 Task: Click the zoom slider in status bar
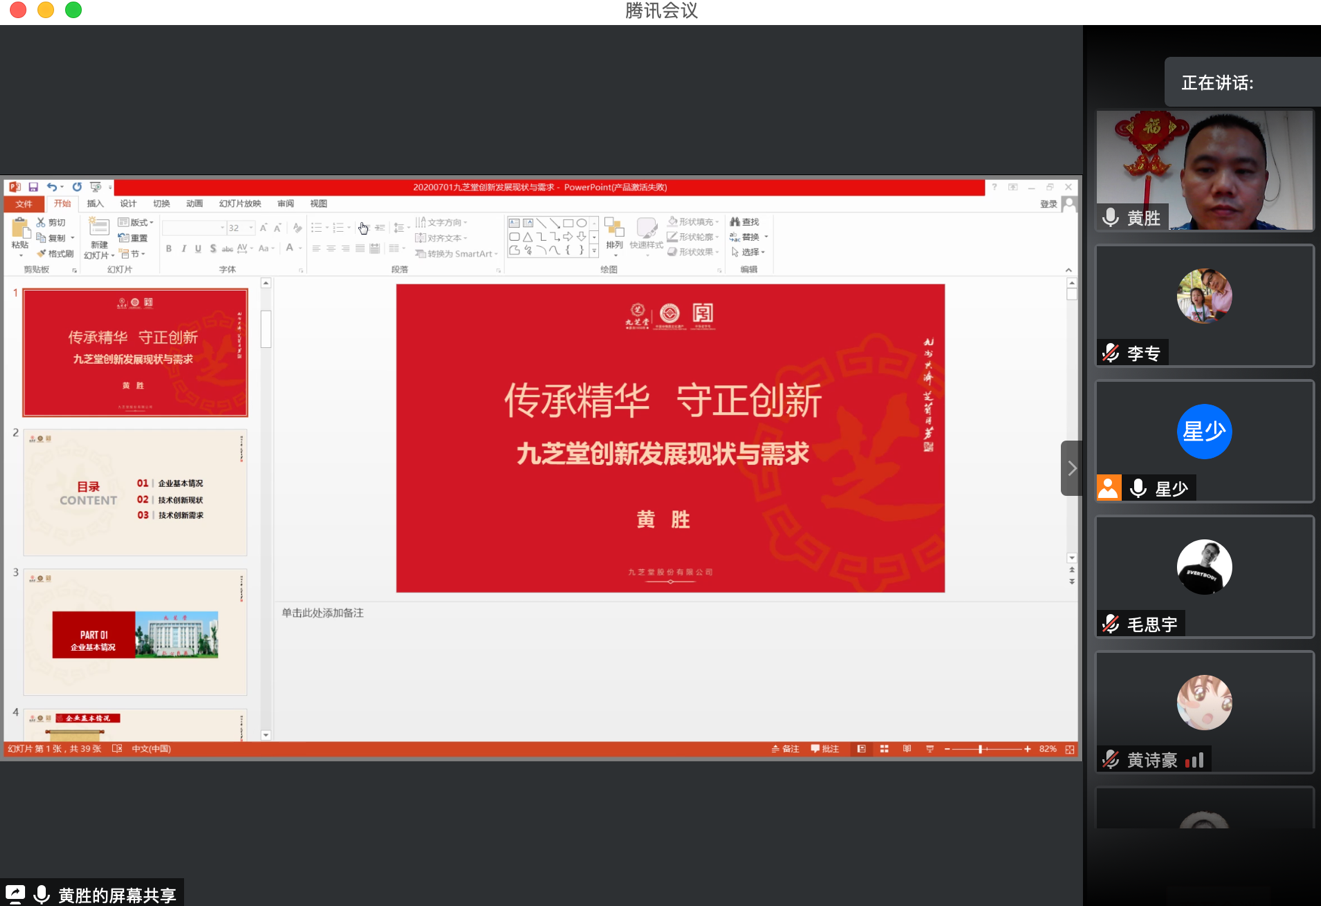(982, 749)
